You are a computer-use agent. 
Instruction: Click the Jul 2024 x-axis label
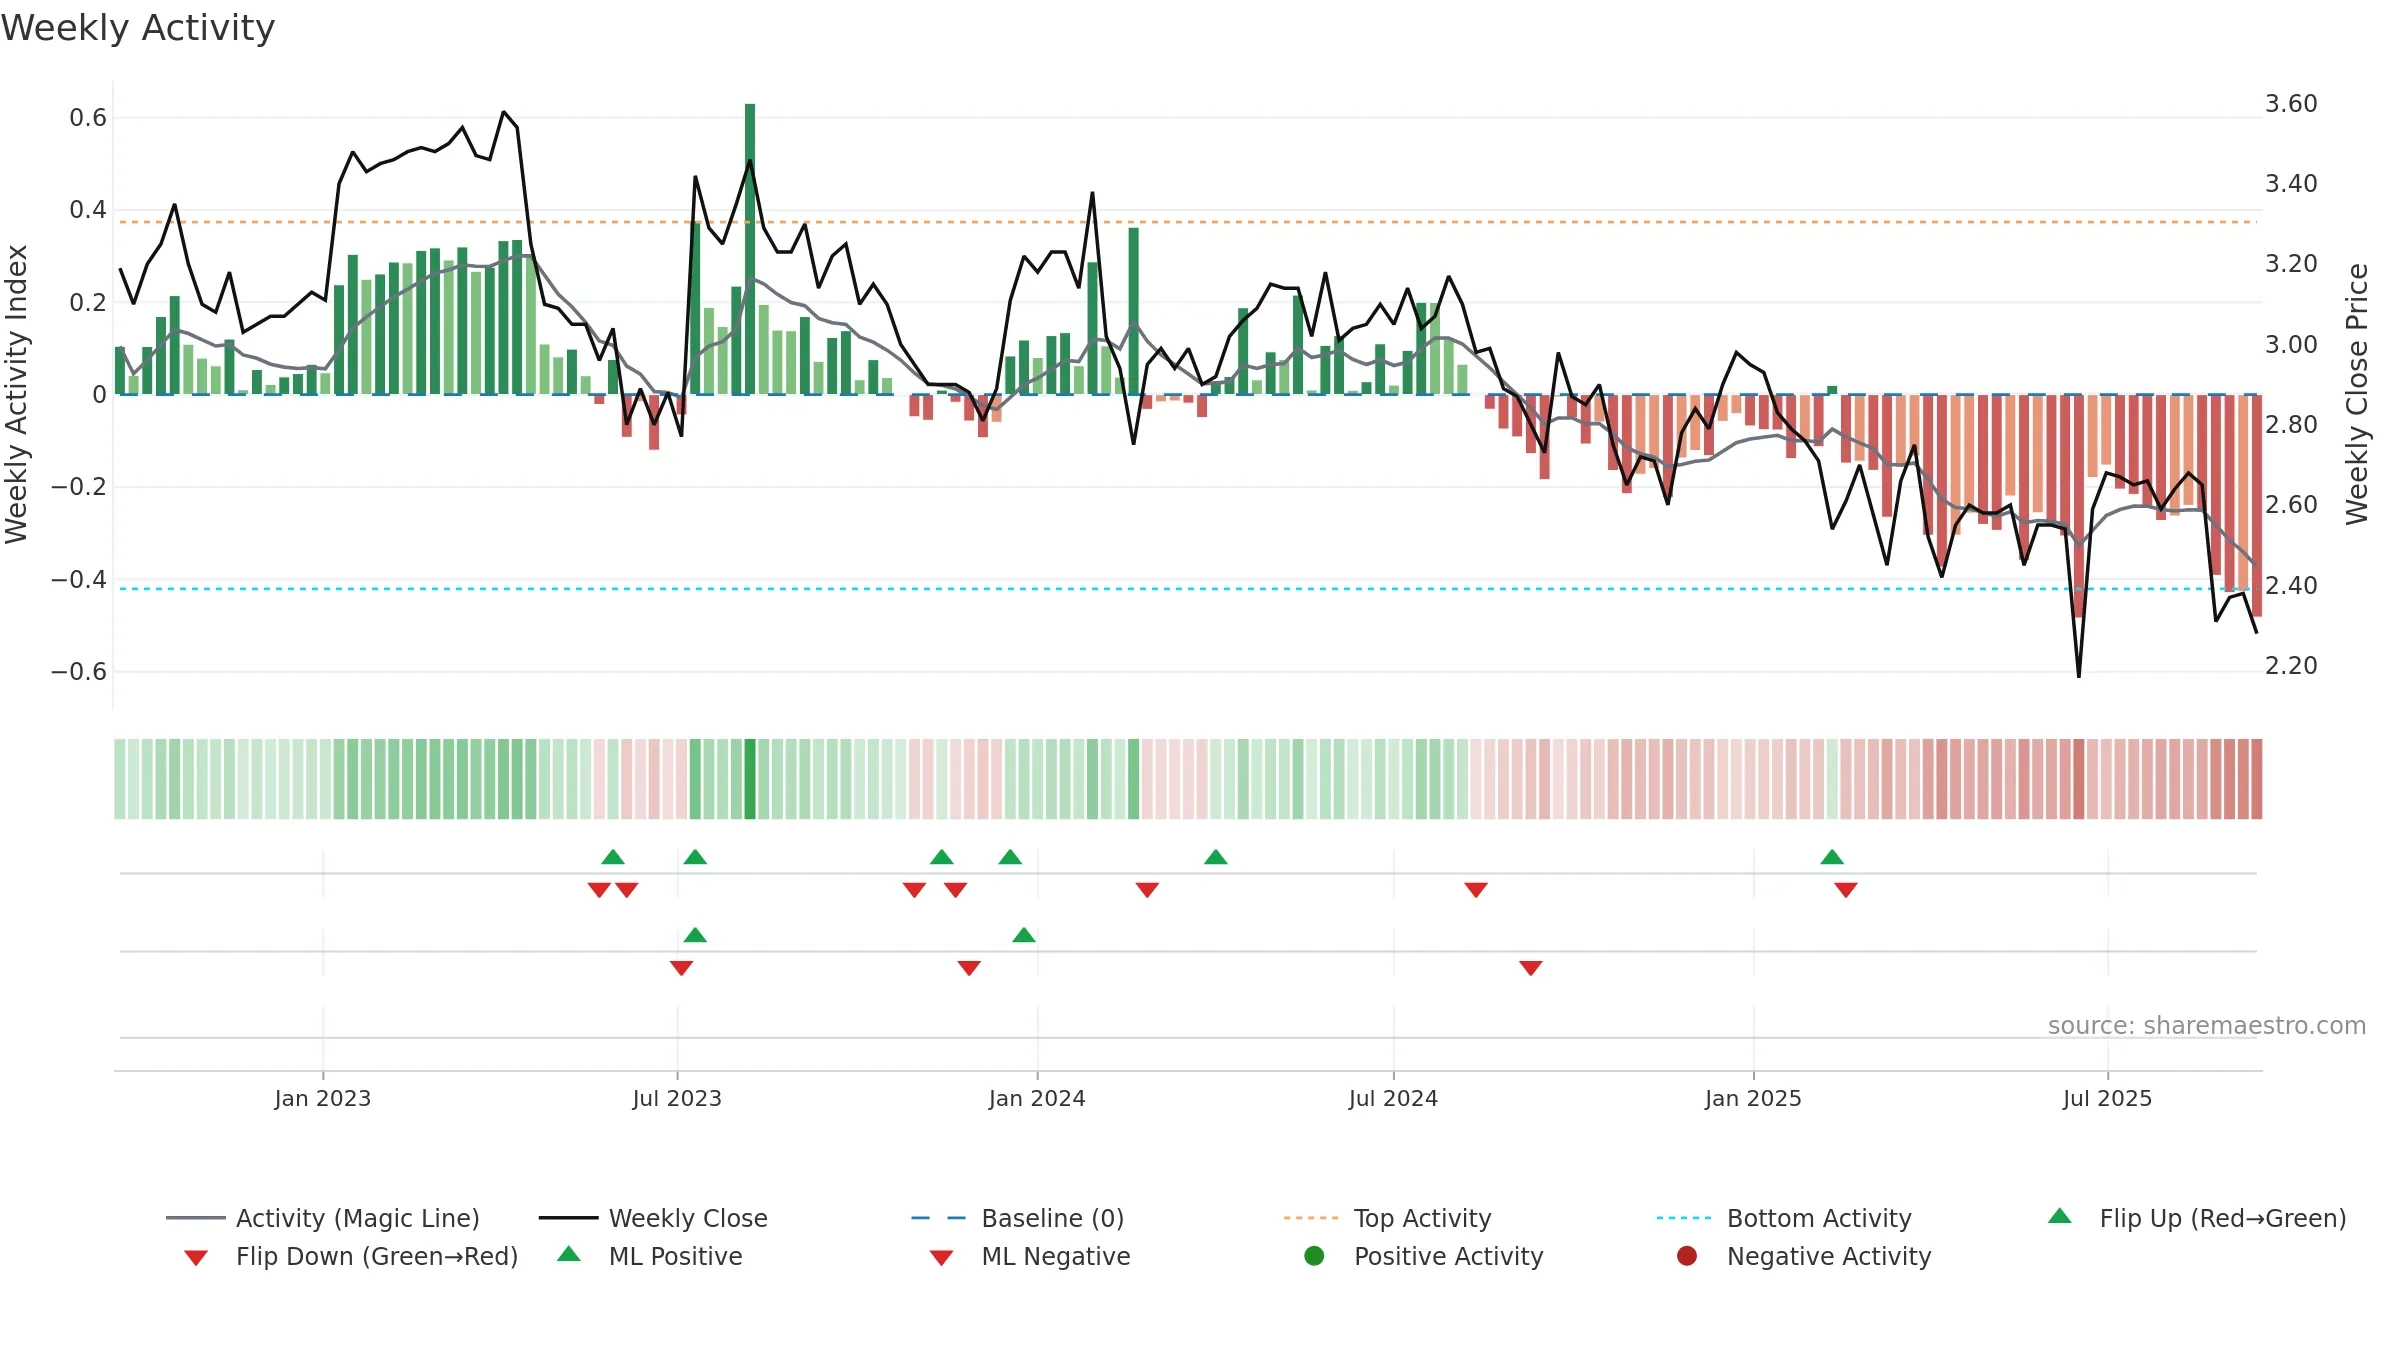tap(1393, 1099)
